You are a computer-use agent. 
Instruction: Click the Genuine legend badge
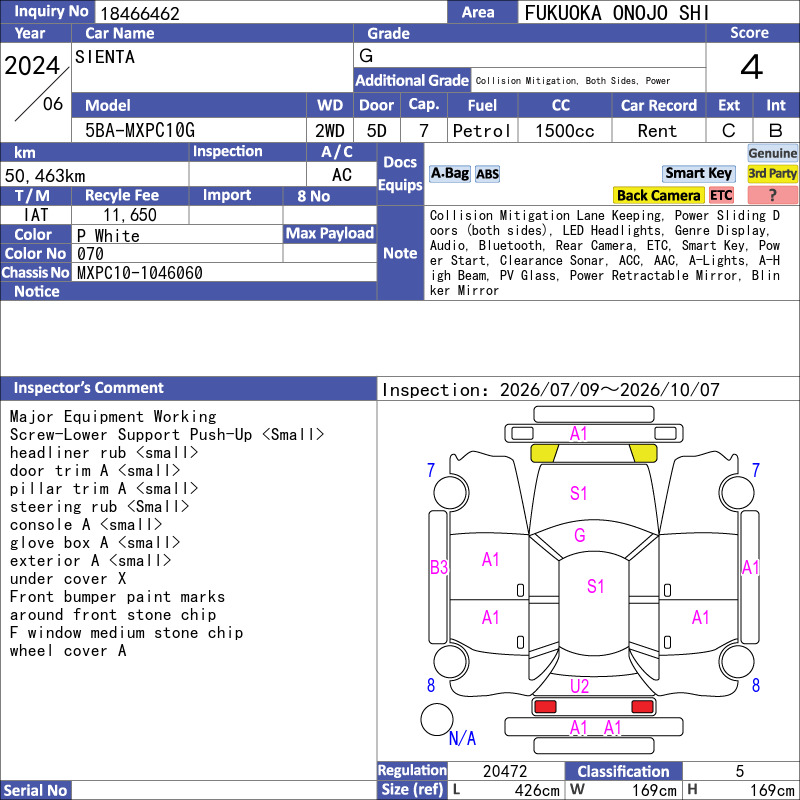pos(772,153)
